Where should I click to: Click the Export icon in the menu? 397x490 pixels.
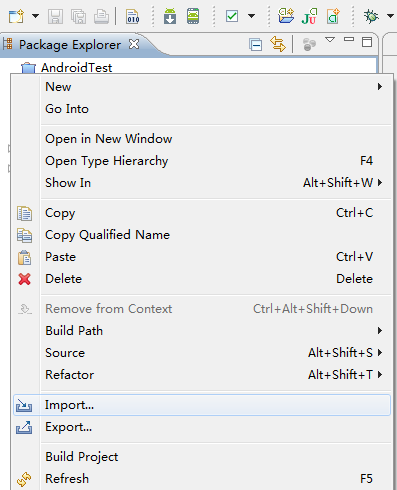click(x=24, y=427)
